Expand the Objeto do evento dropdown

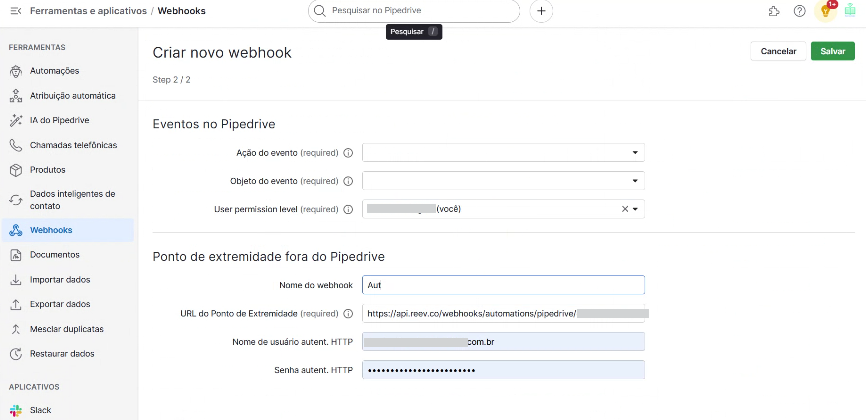click(x=635, y=181)
